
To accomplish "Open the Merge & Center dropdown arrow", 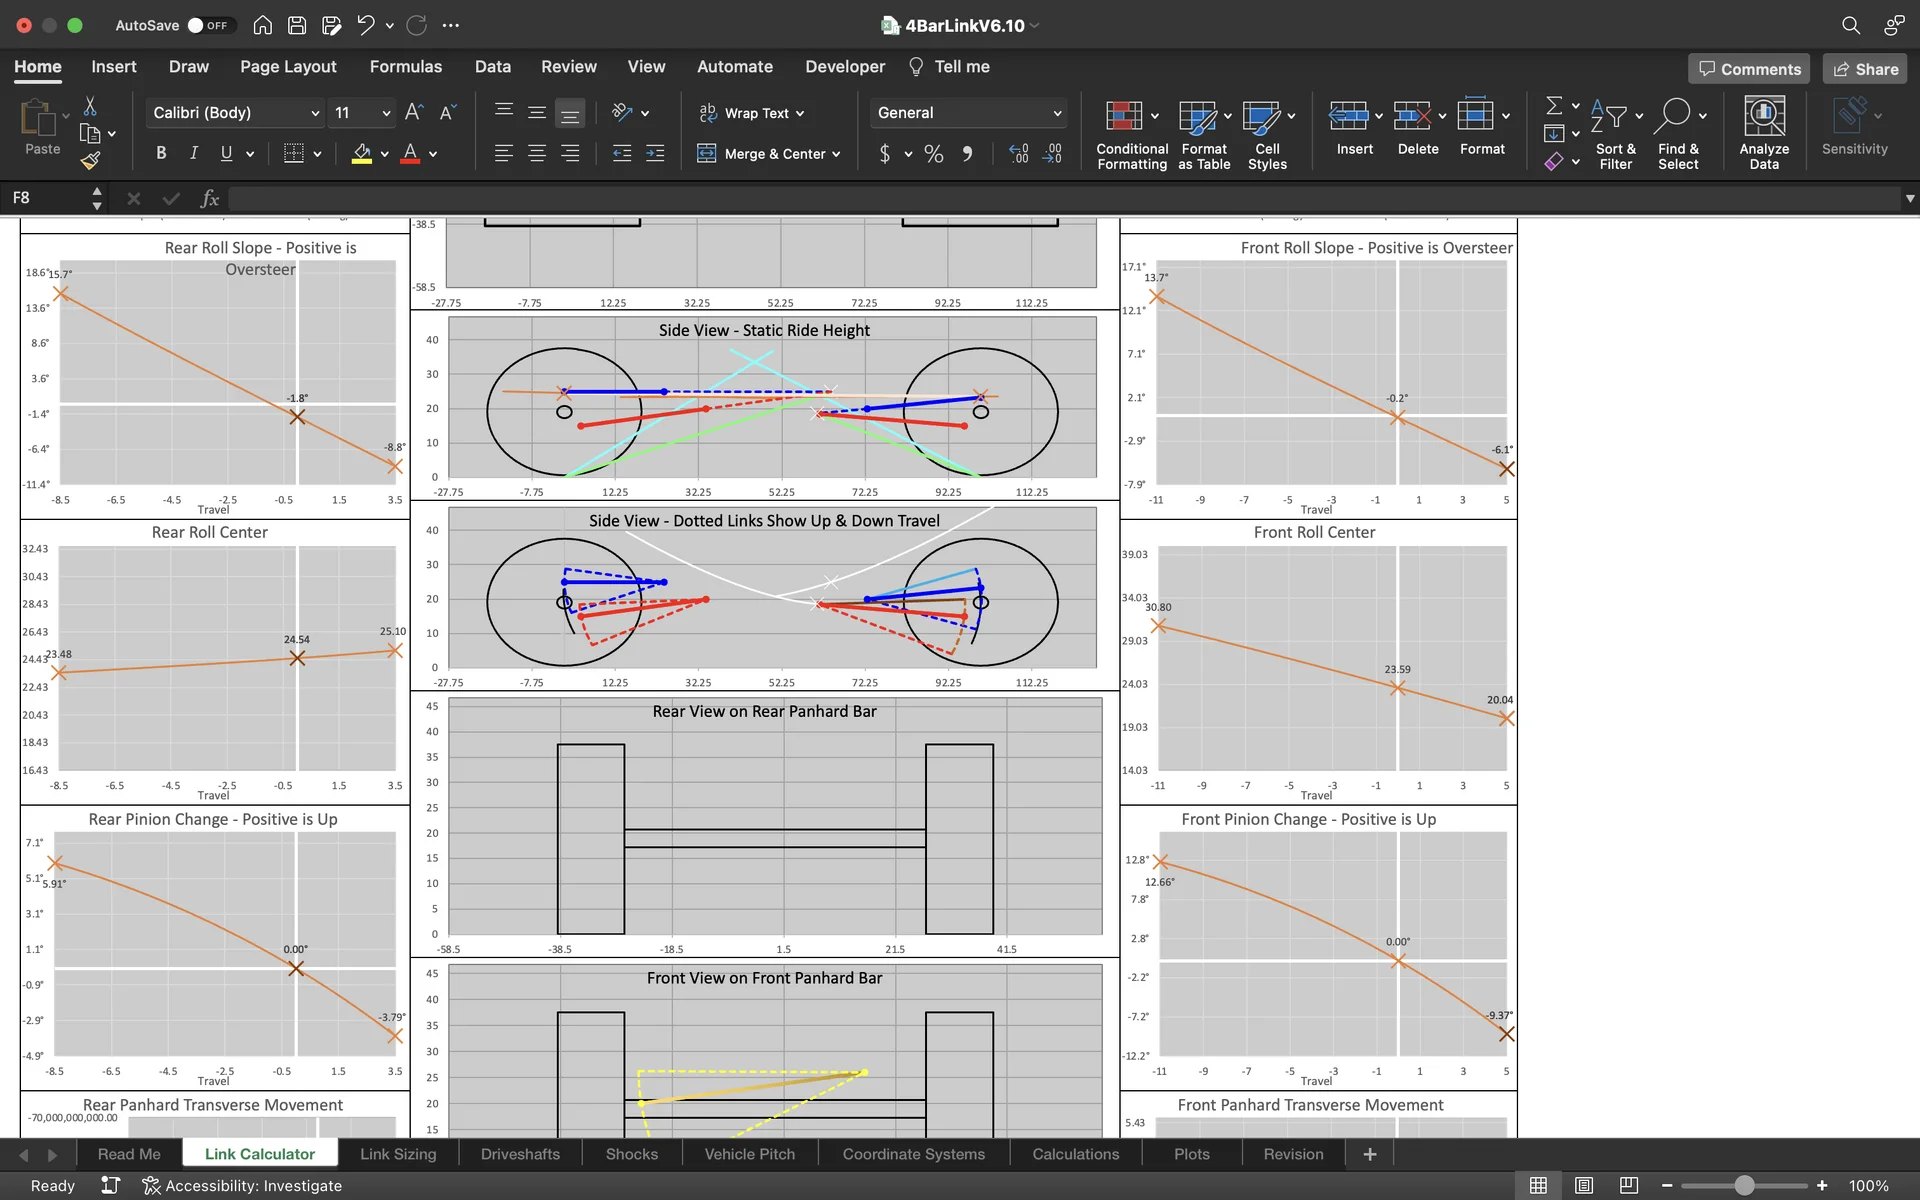I will coord(836,154).
